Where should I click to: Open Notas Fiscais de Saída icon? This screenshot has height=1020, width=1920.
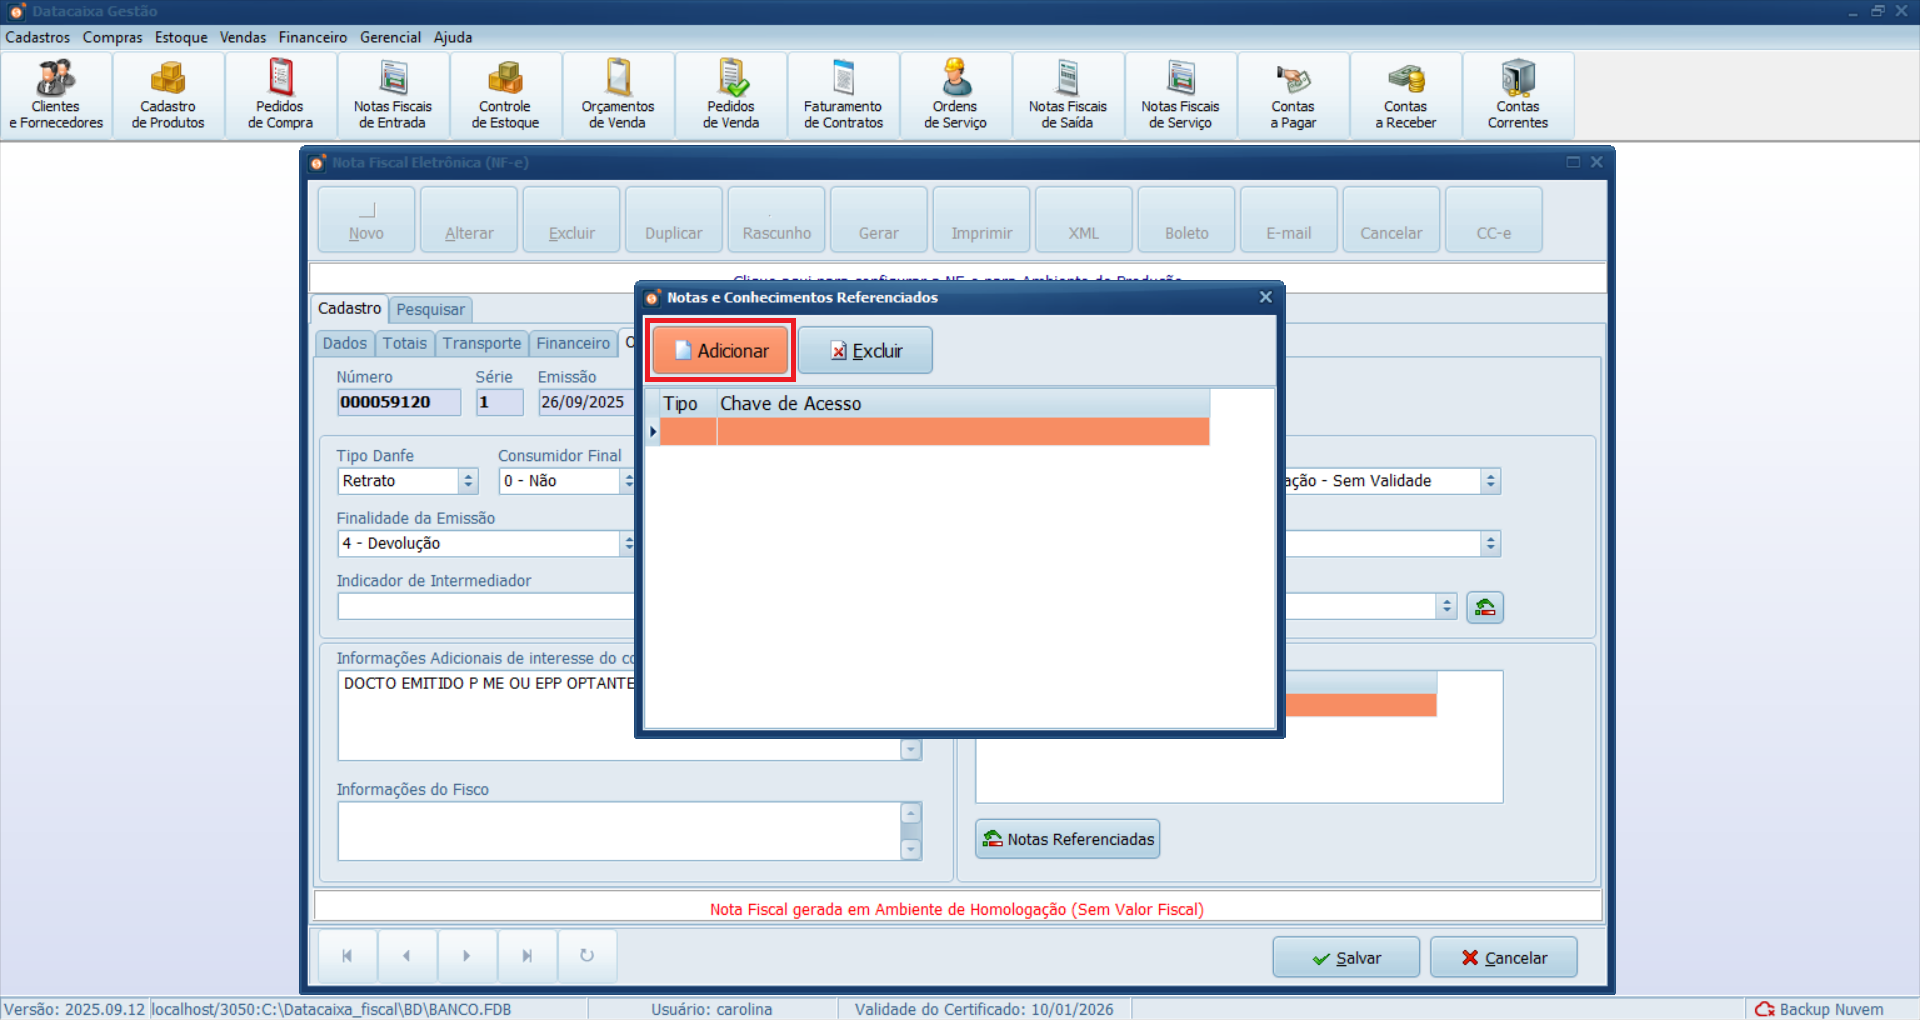click(x=1068, y=96)
